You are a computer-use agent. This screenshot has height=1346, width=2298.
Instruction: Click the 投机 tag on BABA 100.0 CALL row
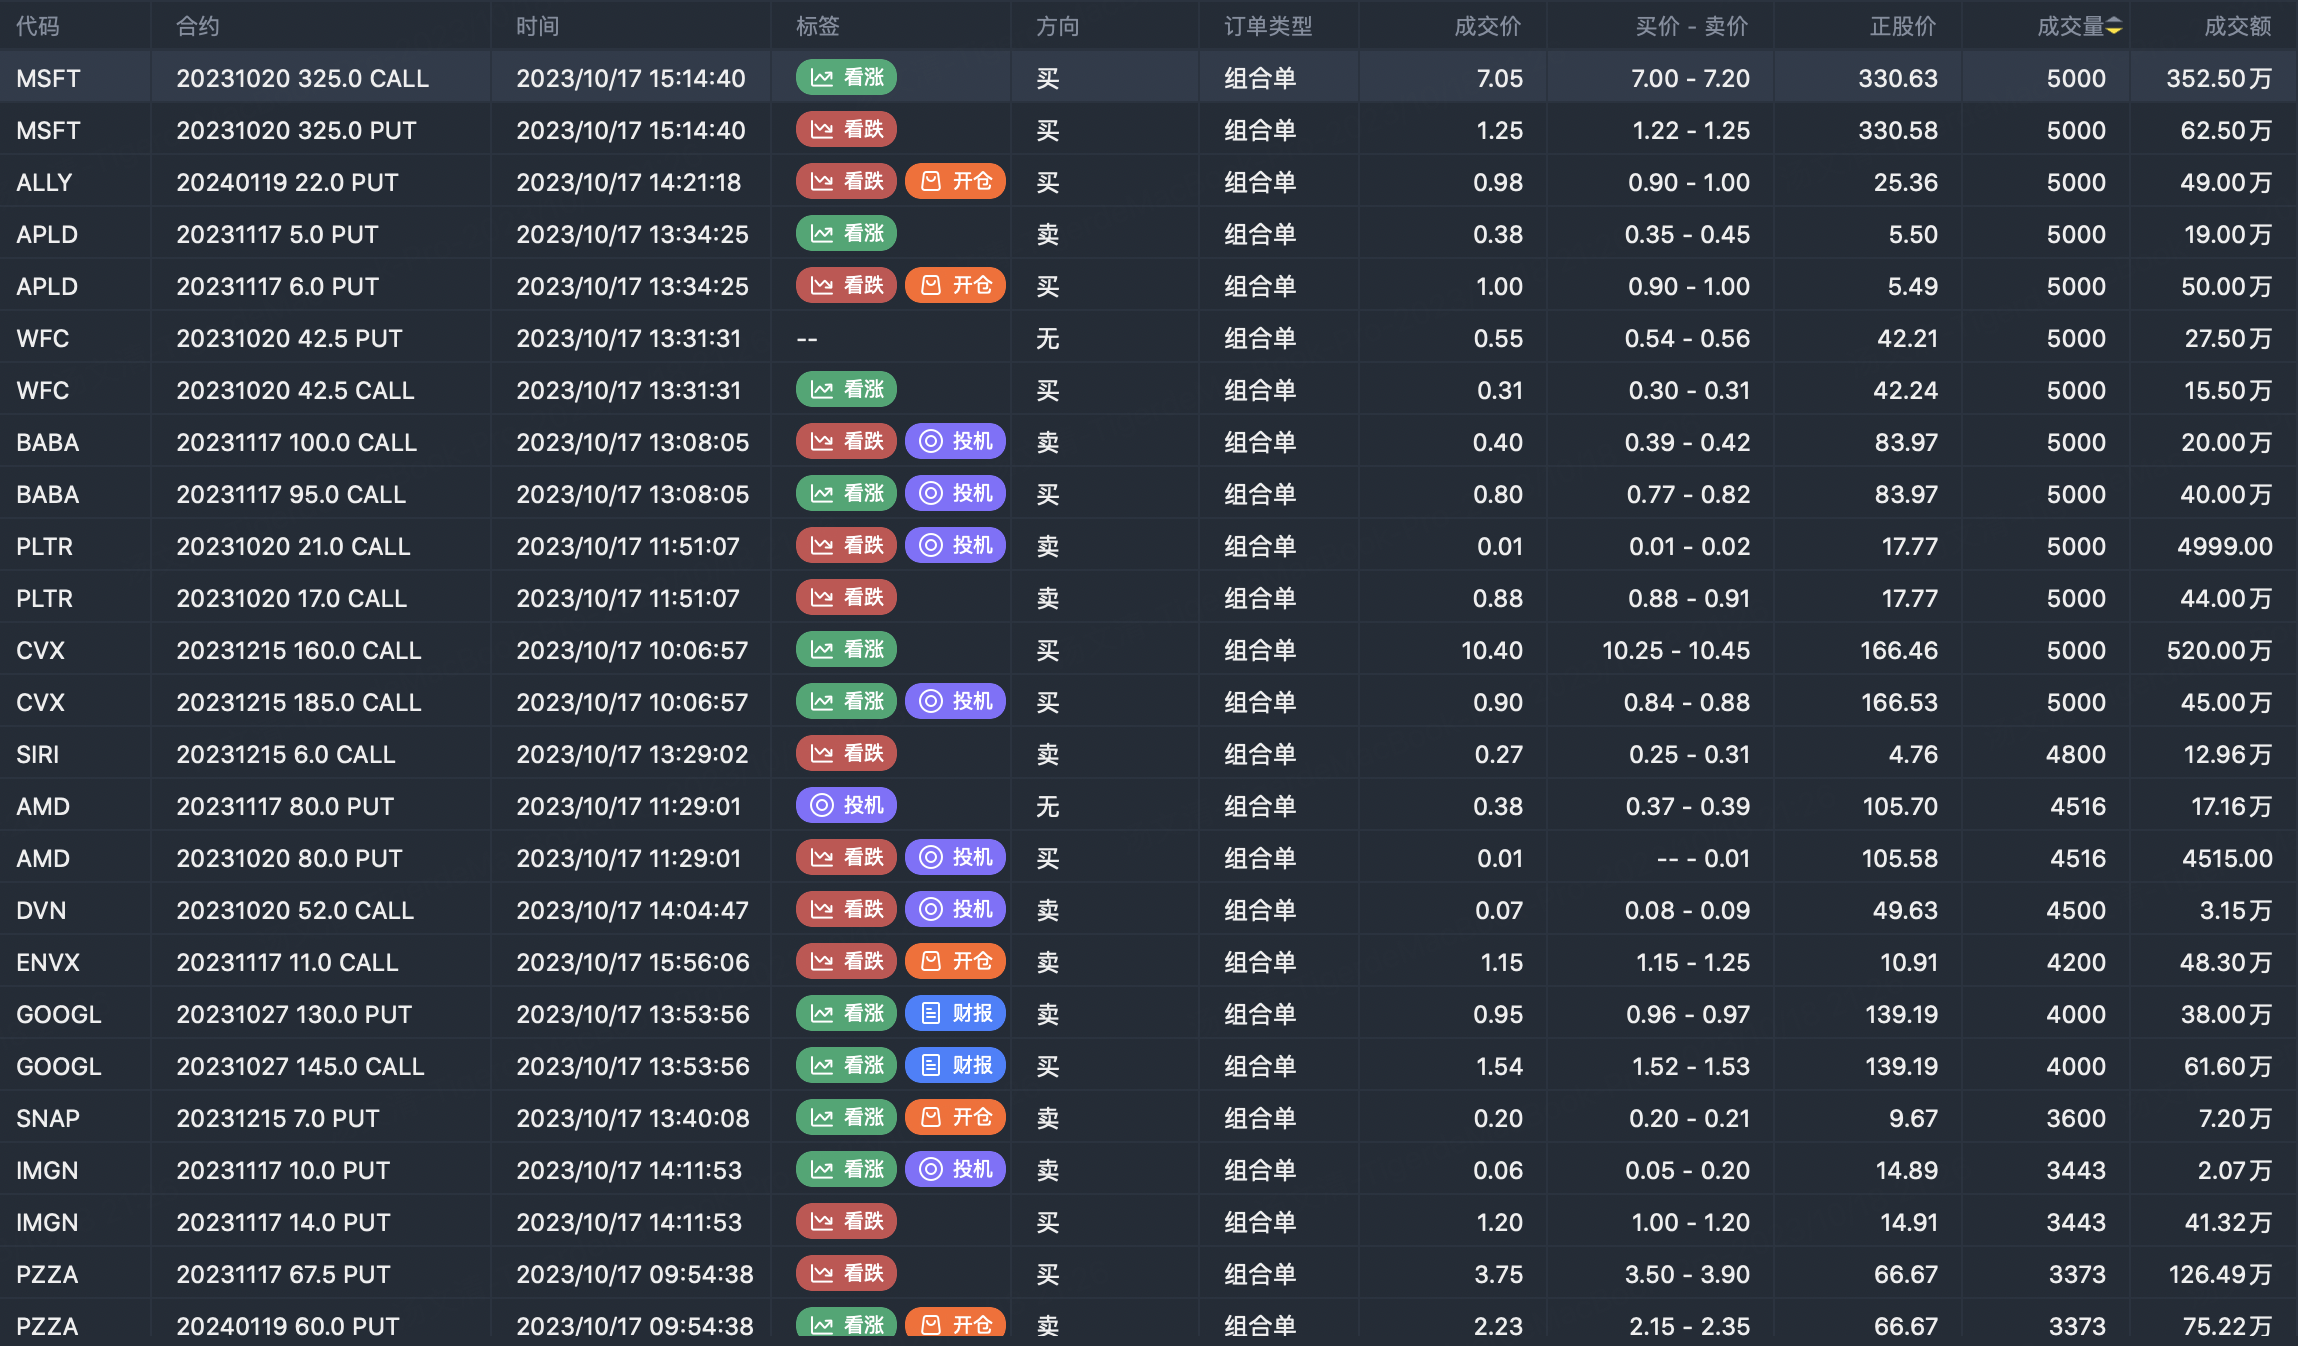click(955, 441)
